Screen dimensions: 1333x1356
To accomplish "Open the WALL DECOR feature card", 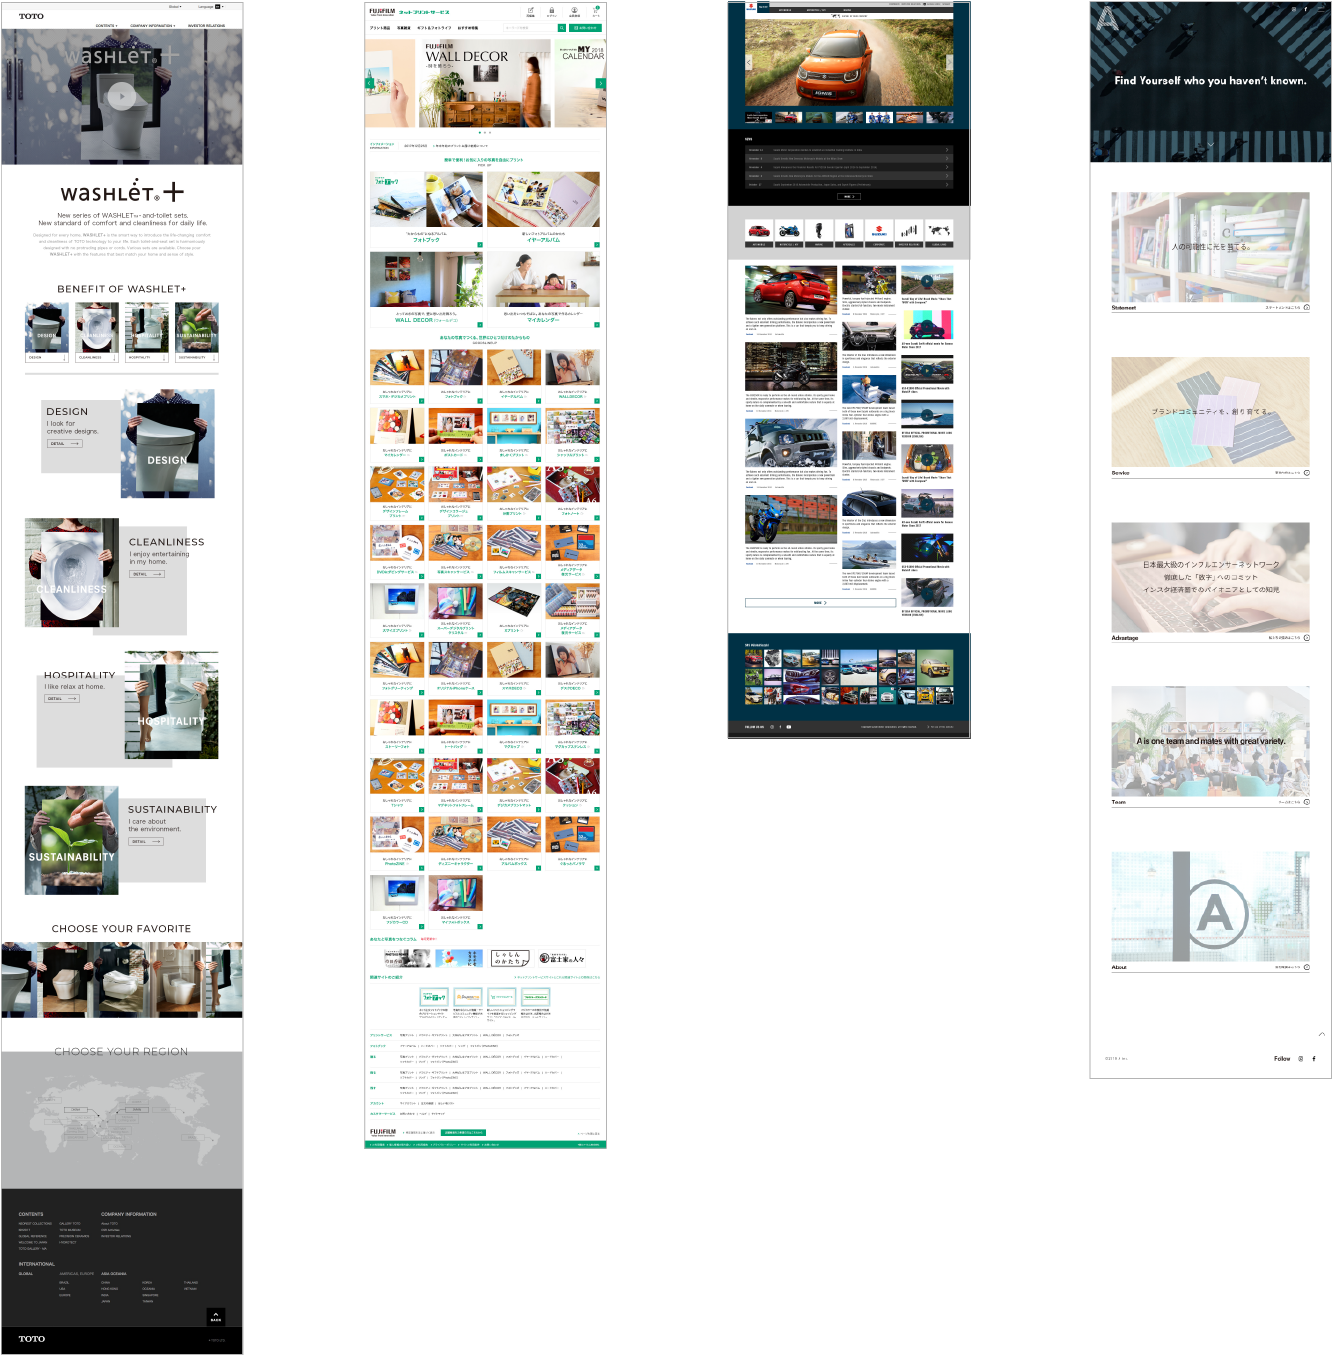I will click(x=427, y=288).
